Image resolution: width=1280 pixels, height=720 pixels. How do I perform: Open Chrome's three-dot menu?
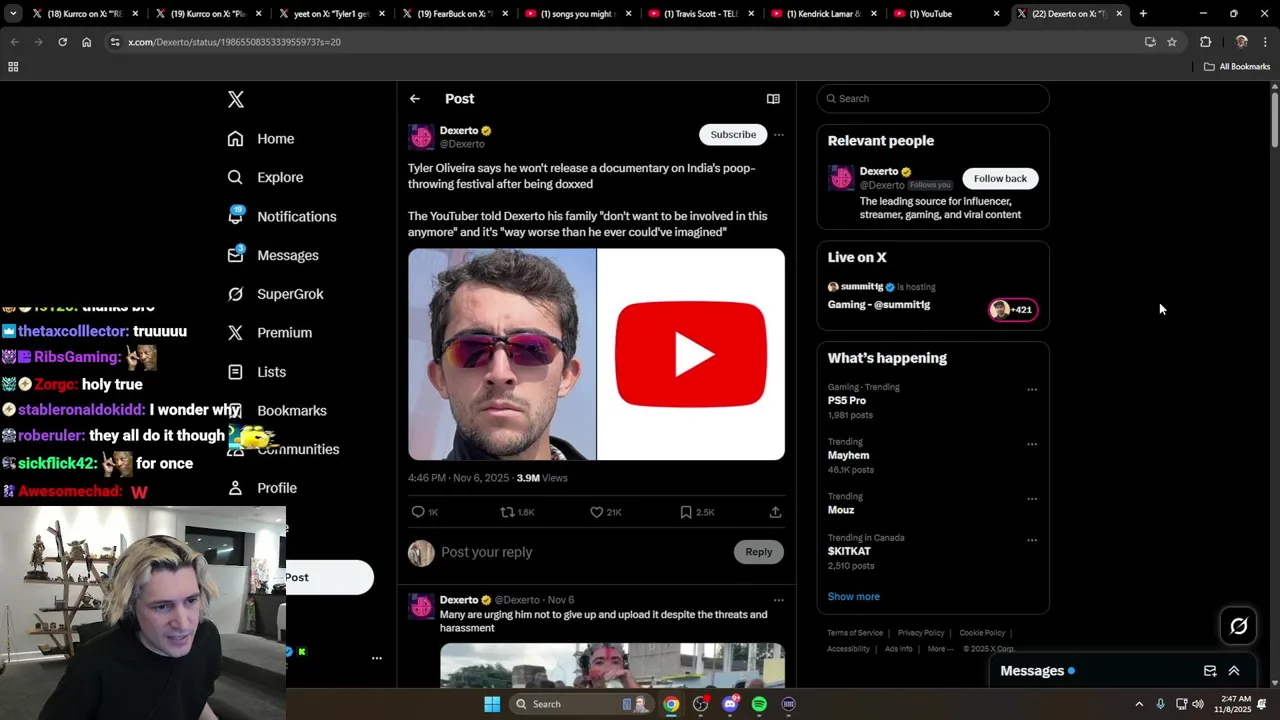coord(1265,42)
